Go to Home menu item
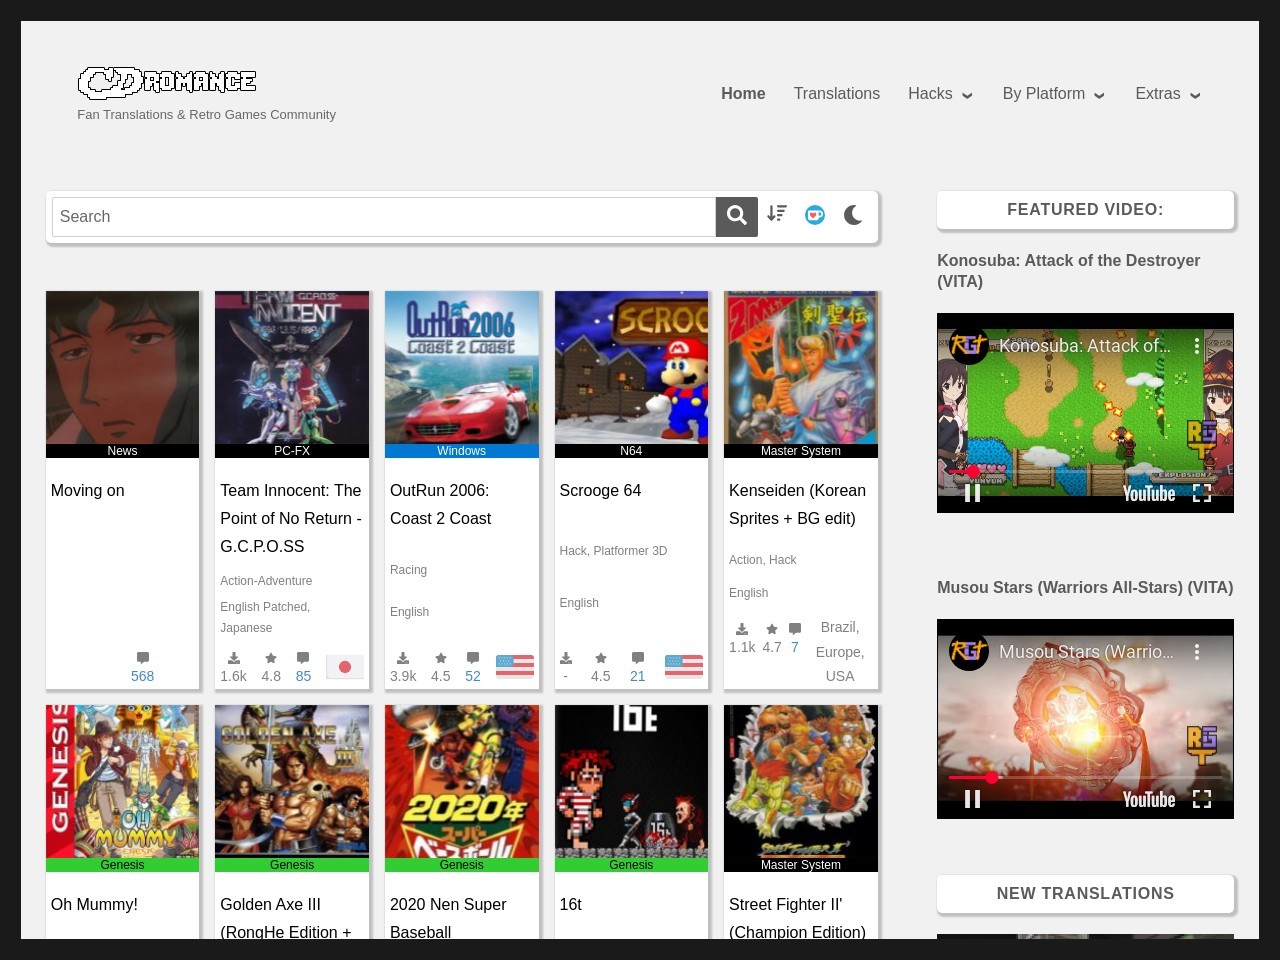This screenshot has width=1280, height=960. click(743, 93)
